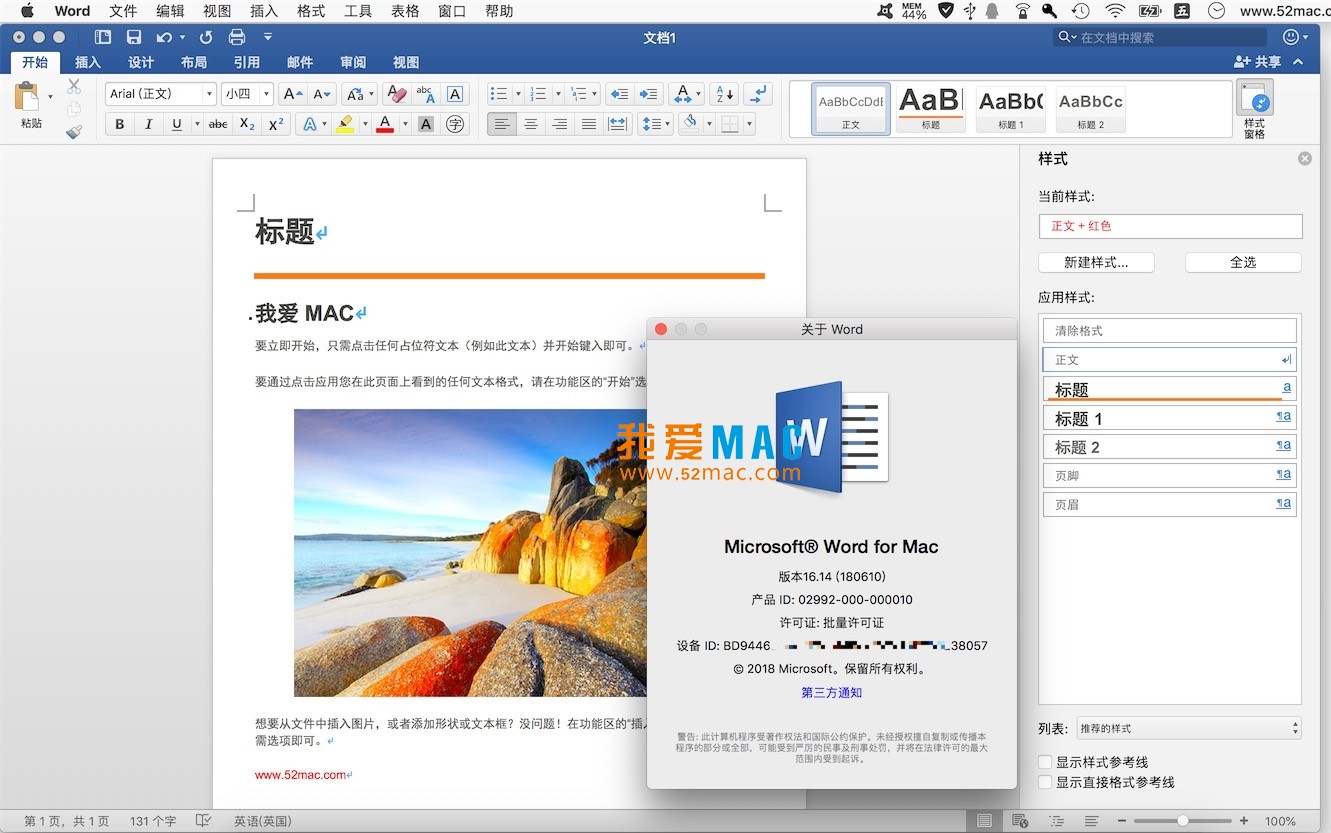Apply red font color button
The width and height of the screenshot is (1331, 833).
coord(385,124)
